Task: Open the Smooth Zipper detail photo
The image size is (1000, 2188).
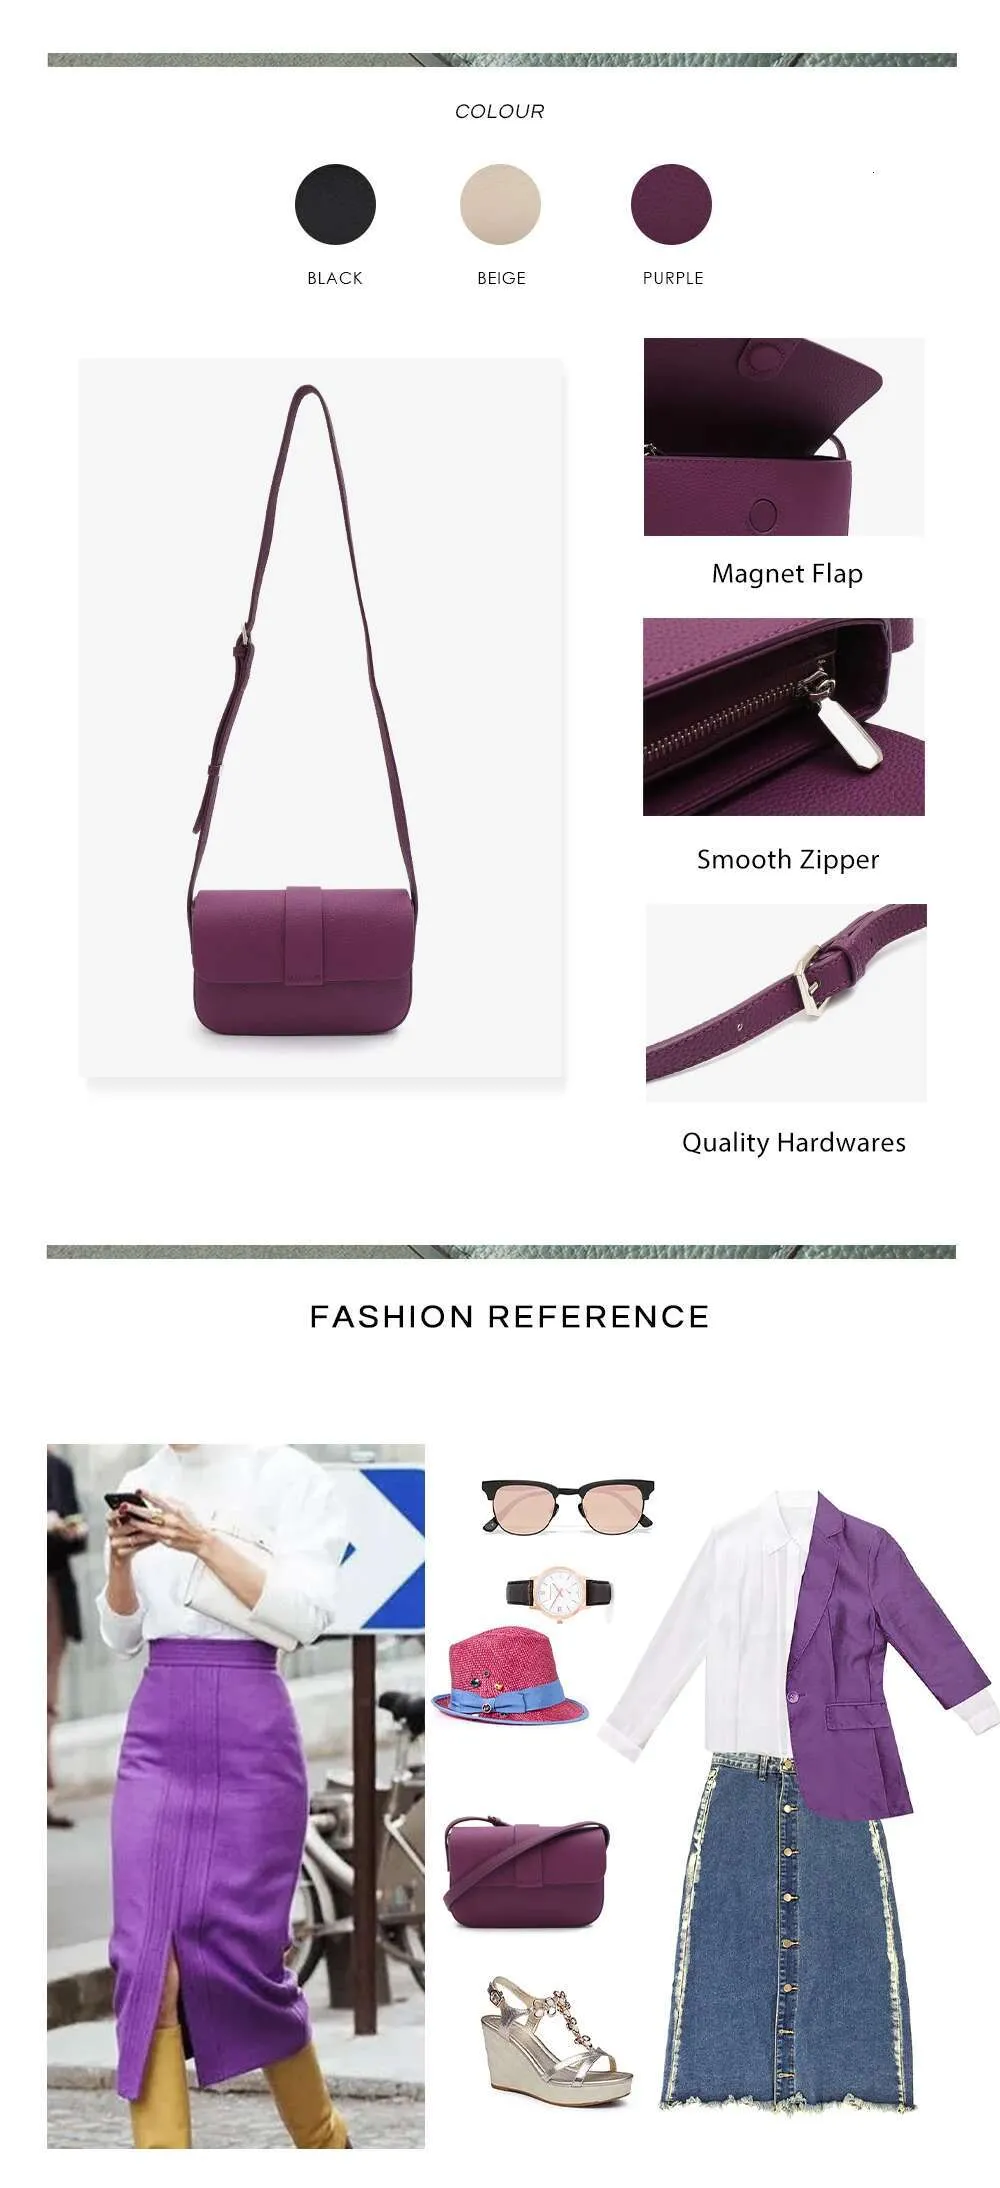Action: [784, 716]
